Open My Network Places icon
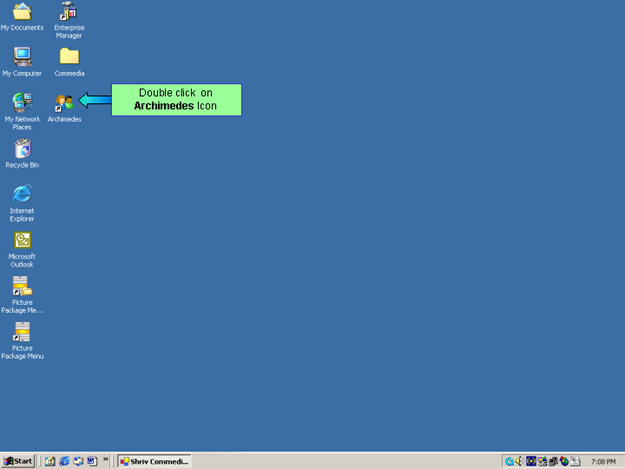 click(x=21, y=102)
